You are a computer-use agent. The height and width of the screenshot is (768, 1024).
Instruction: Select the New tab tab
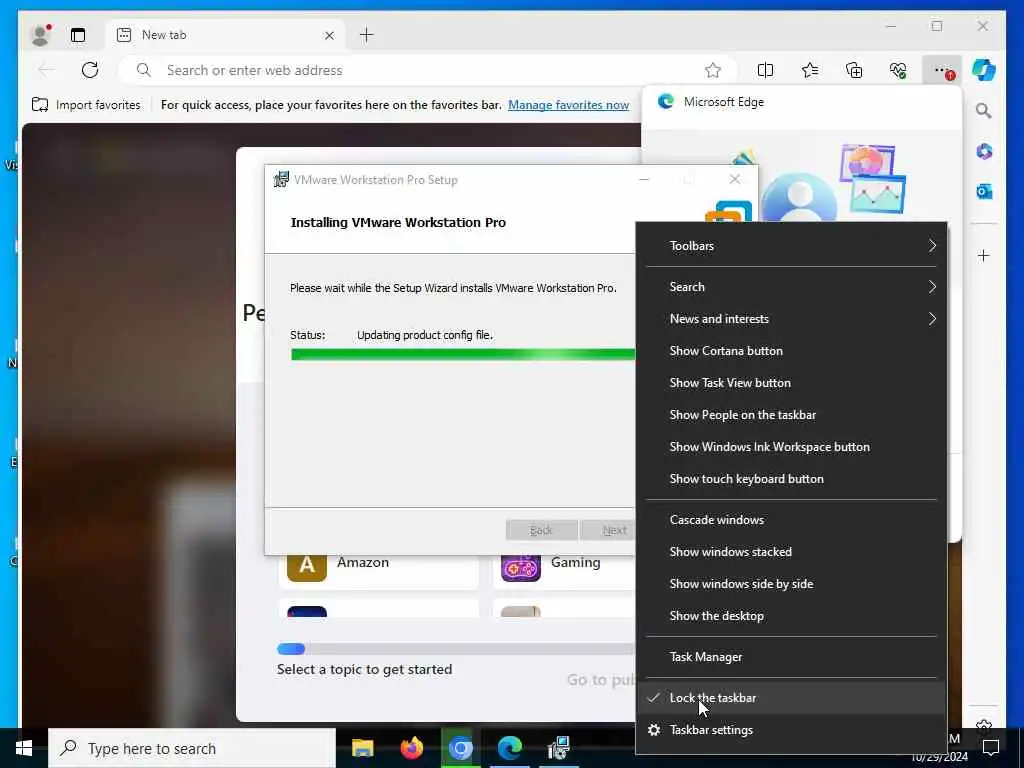pyautogui.click(x=225, y=35)
